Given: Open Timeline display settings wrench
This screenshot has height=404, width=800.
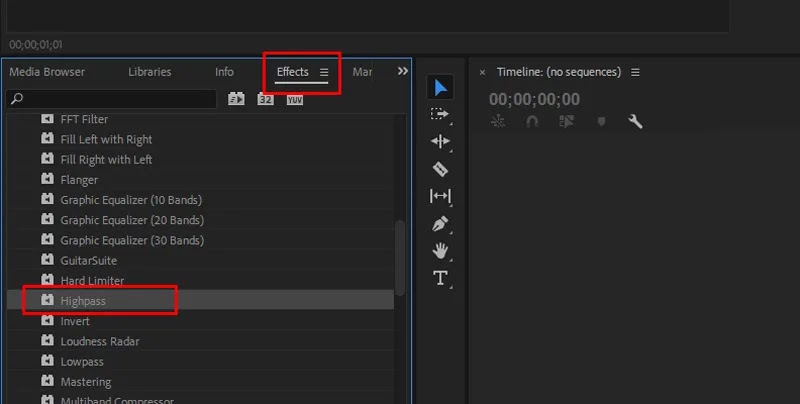Looking at the screenshot, I should (635, 121).
